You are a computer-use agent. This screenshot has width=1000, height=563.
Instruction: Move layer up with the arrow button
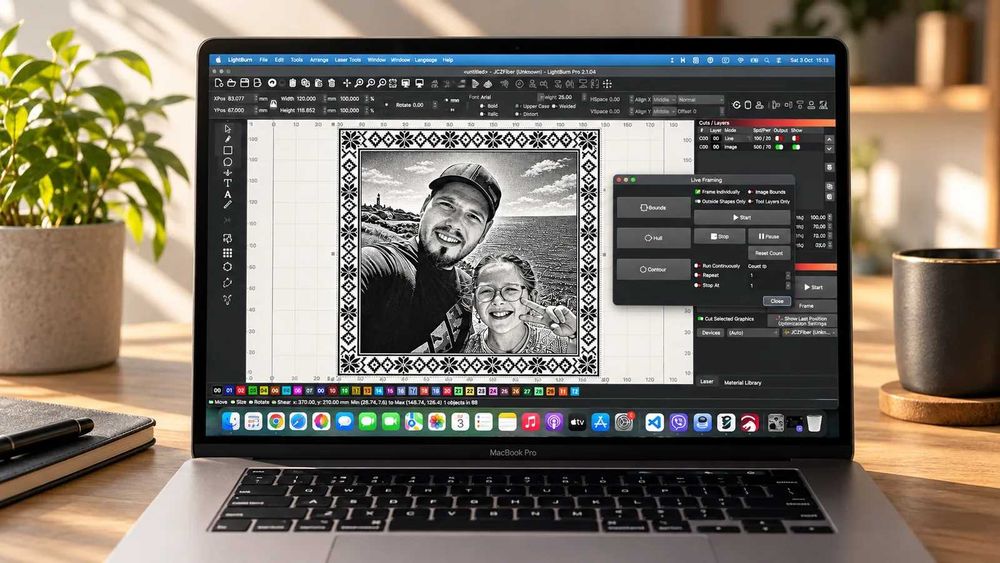(829, 139)
